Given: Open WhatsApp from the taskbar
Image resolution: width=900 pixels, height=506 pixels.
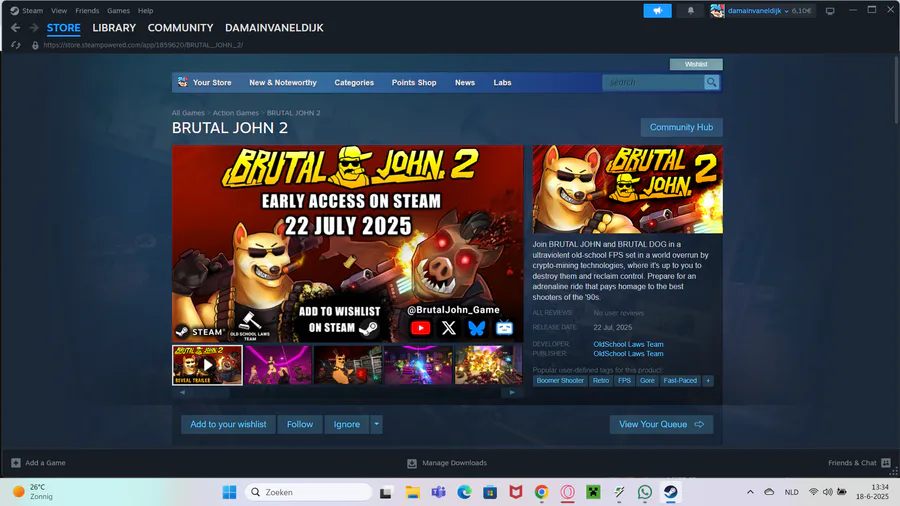Looking at the screenshot, I should tap(645, 492).
